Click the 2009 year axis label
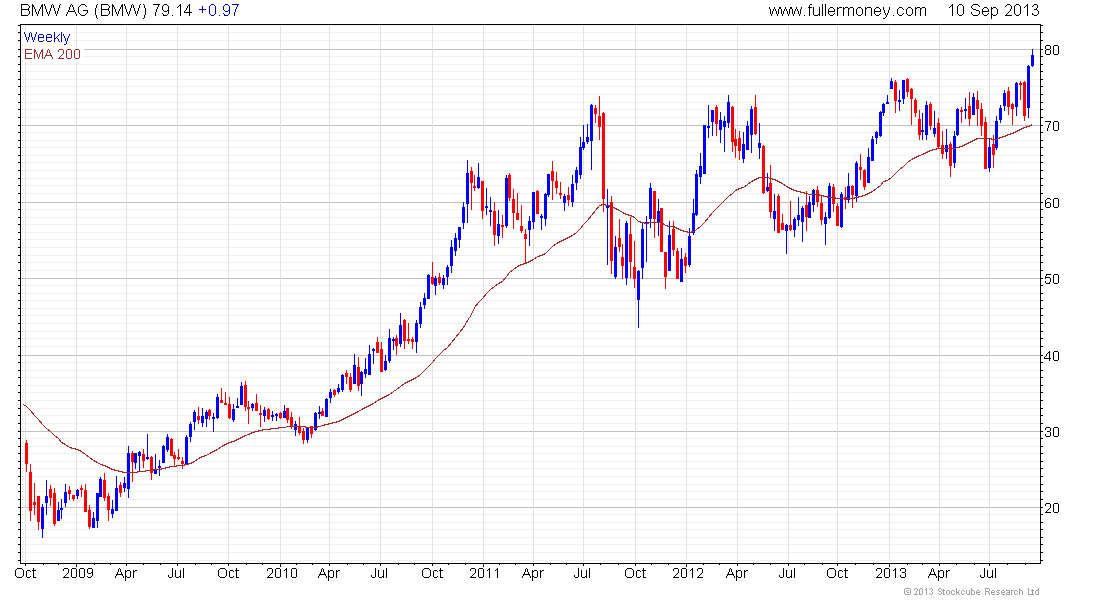1100x600 pixels. coord(78,573)
